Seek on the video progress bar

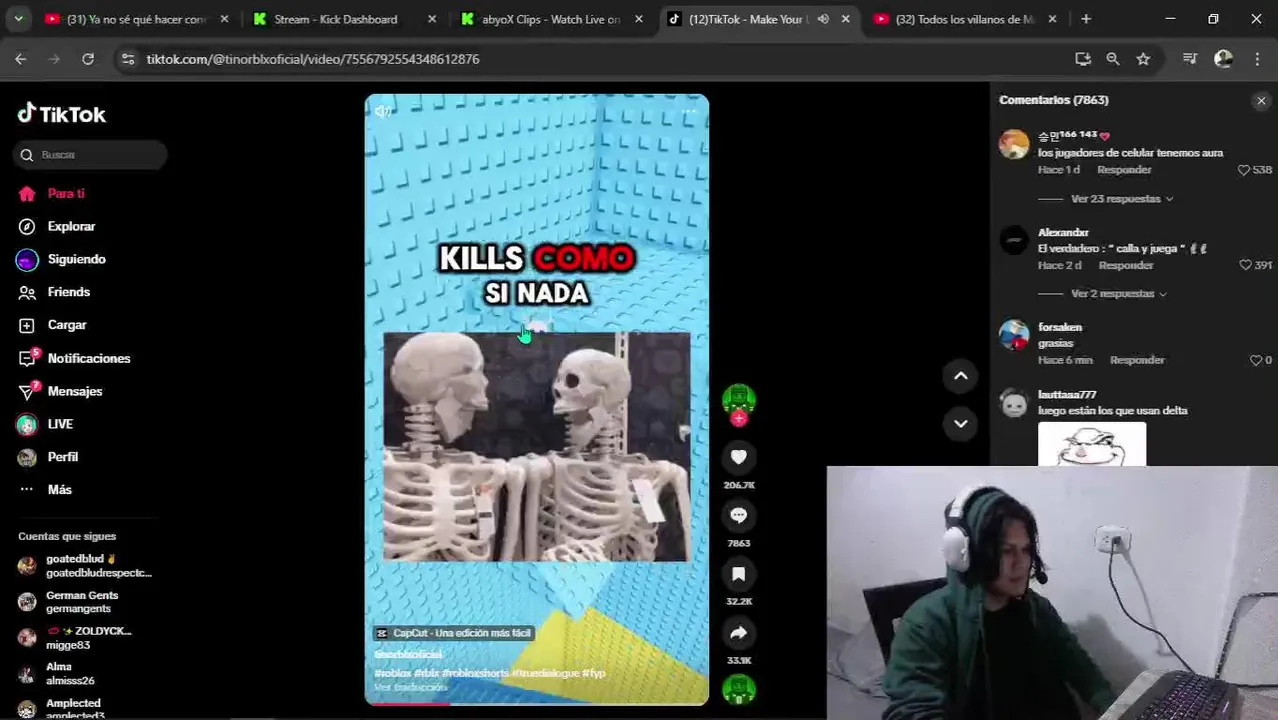coord(537,703)
